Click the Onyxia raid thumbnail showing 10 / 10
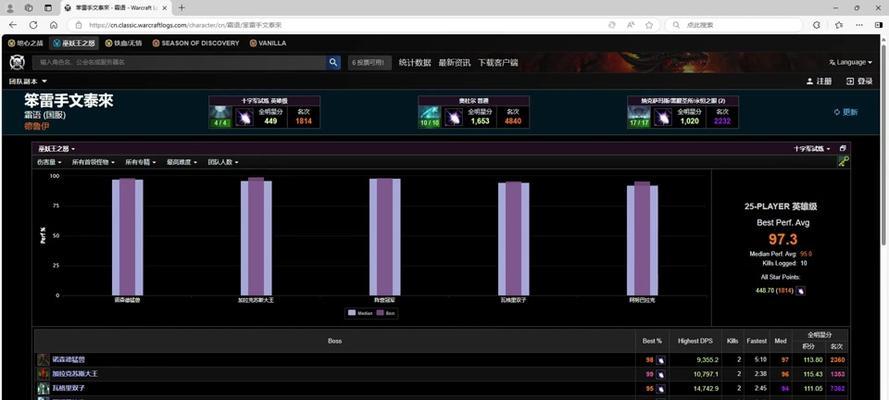The width and height of the screenshot is (889, 400). (x=429, y=117)
